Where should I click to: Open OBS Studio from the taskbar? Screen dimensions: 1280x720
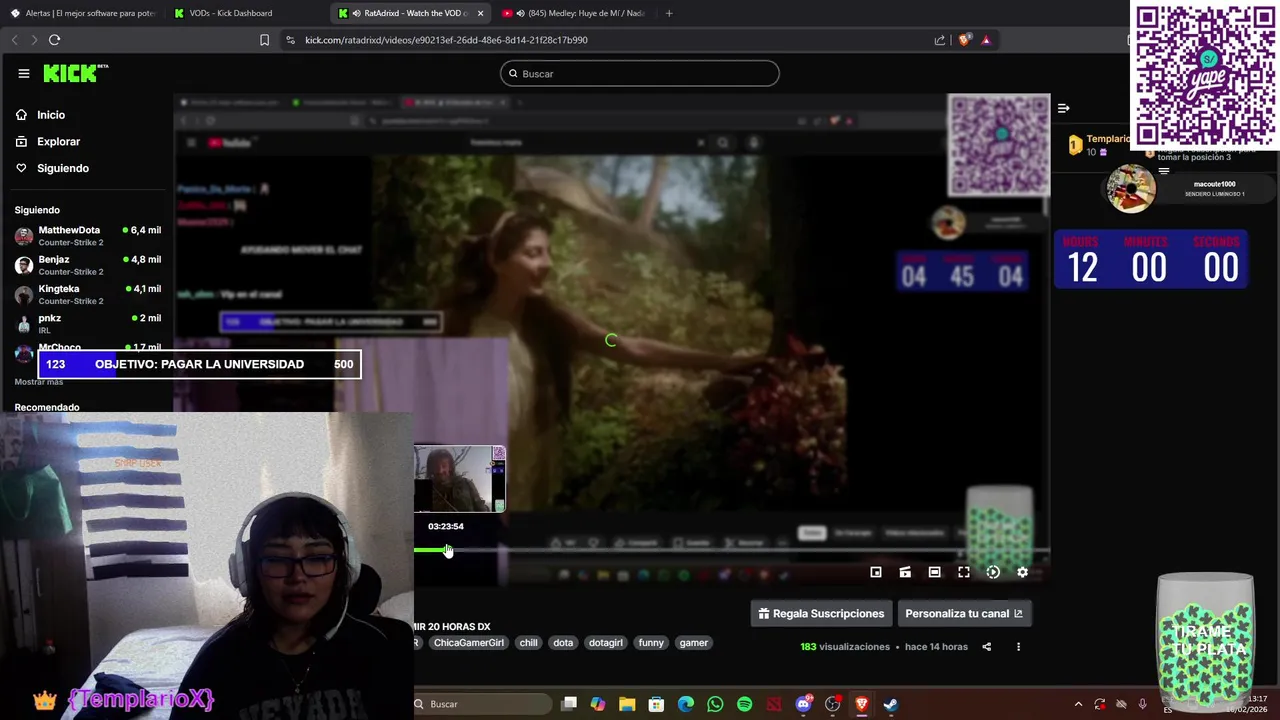832,704
